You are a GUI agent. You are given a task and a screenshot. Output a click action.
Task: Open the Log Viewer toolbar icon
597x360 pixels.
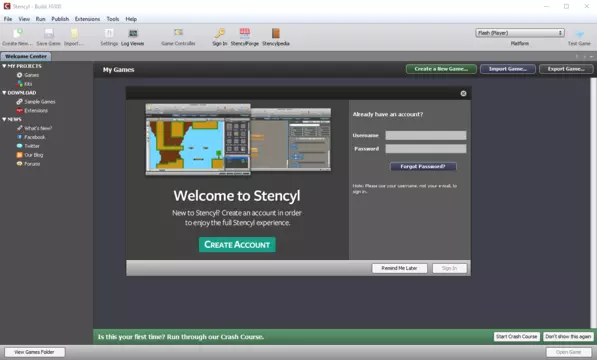(133, 33)
